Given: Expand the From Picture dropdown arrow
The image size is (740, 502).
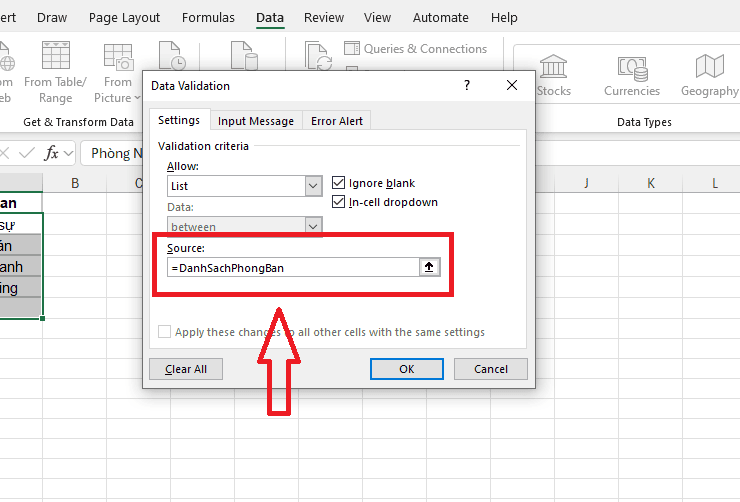Looking at the screenshot, I should [x=137, y=98].
